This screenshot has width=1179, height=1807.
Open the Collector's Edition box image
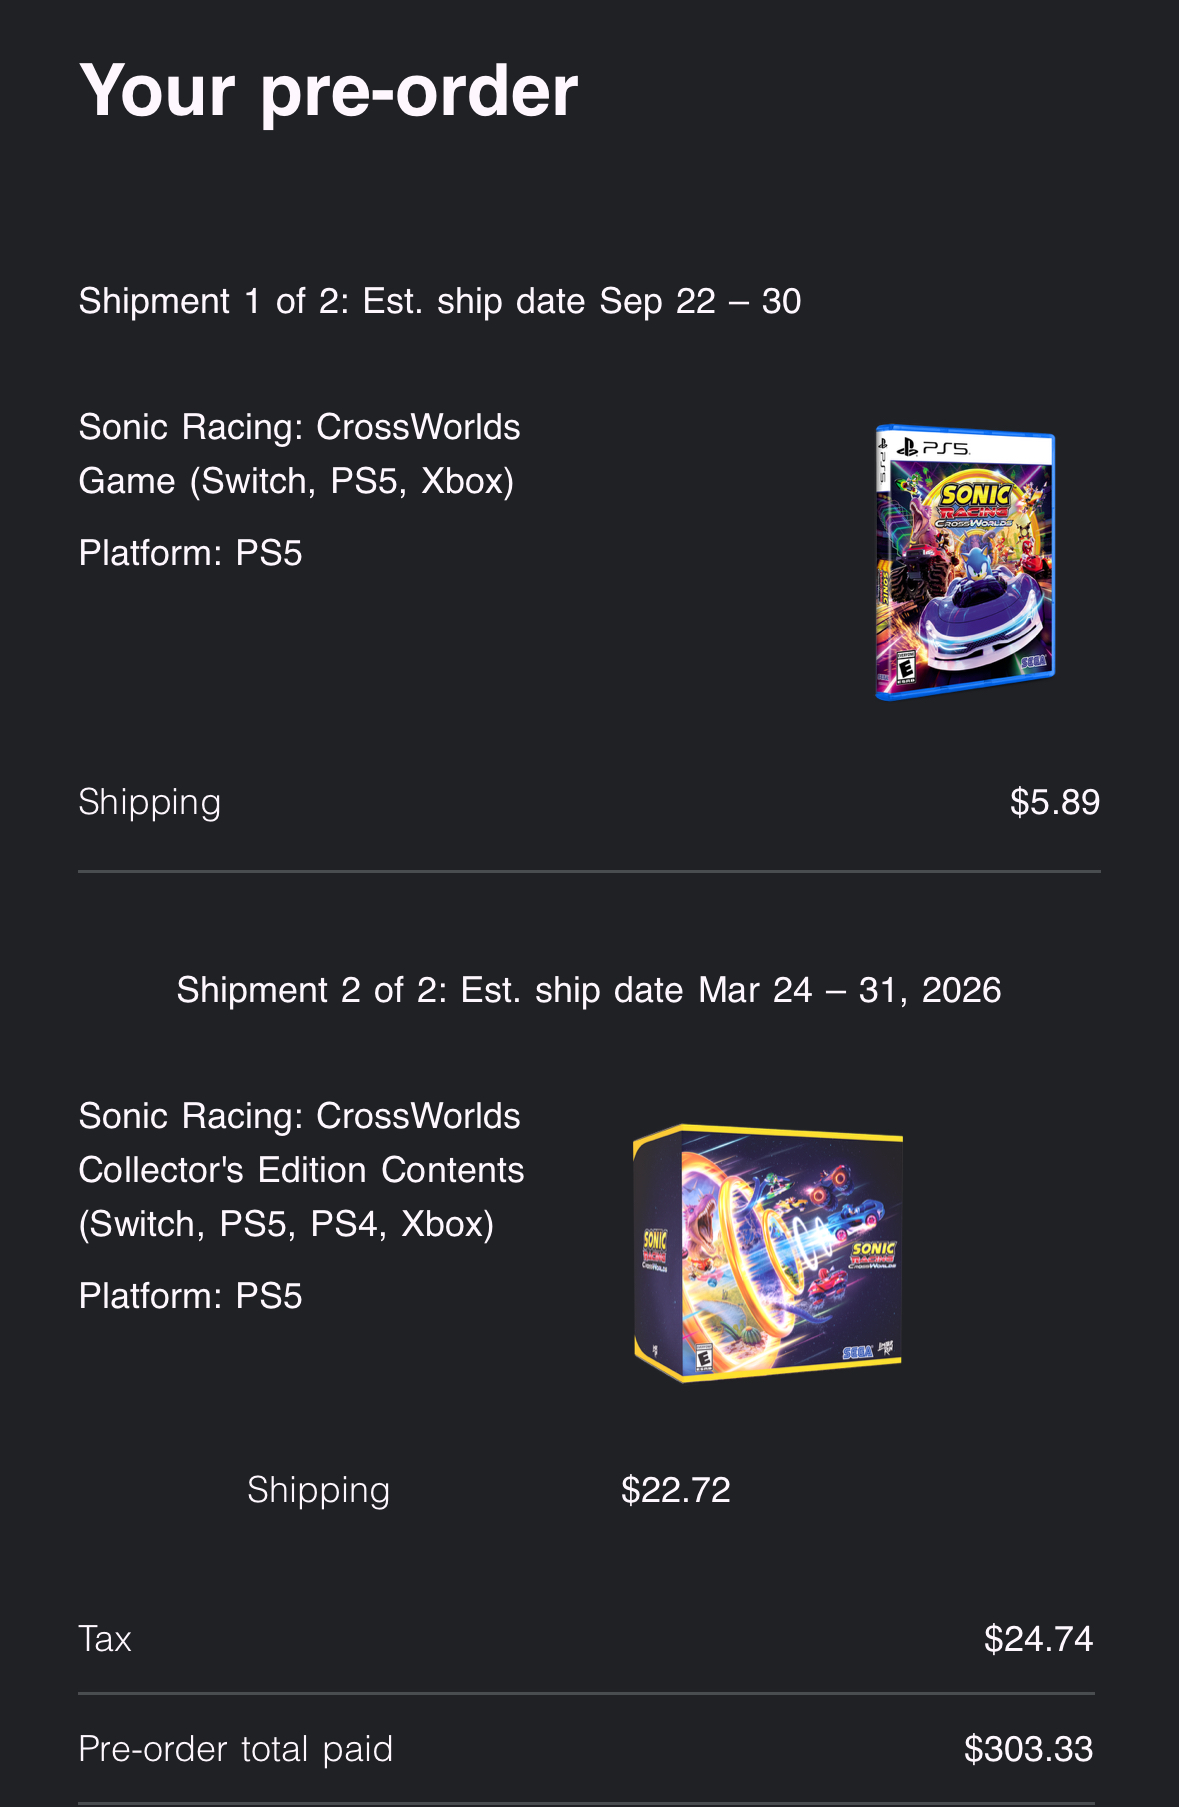pyautogui.click(x=768, y=1253)
